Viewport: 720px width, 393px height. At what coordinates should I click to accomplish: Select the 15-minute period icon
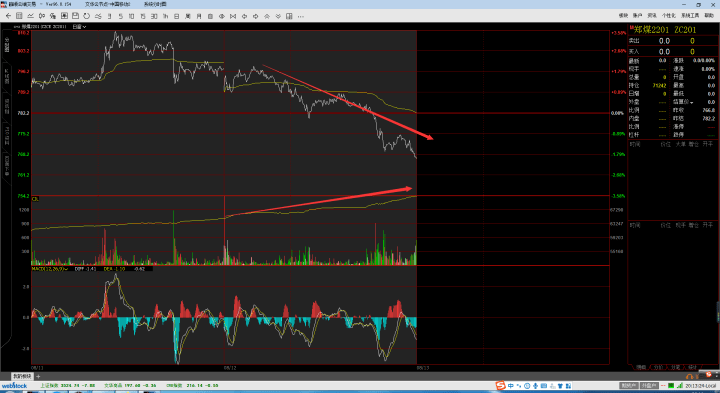pos(143,16)
